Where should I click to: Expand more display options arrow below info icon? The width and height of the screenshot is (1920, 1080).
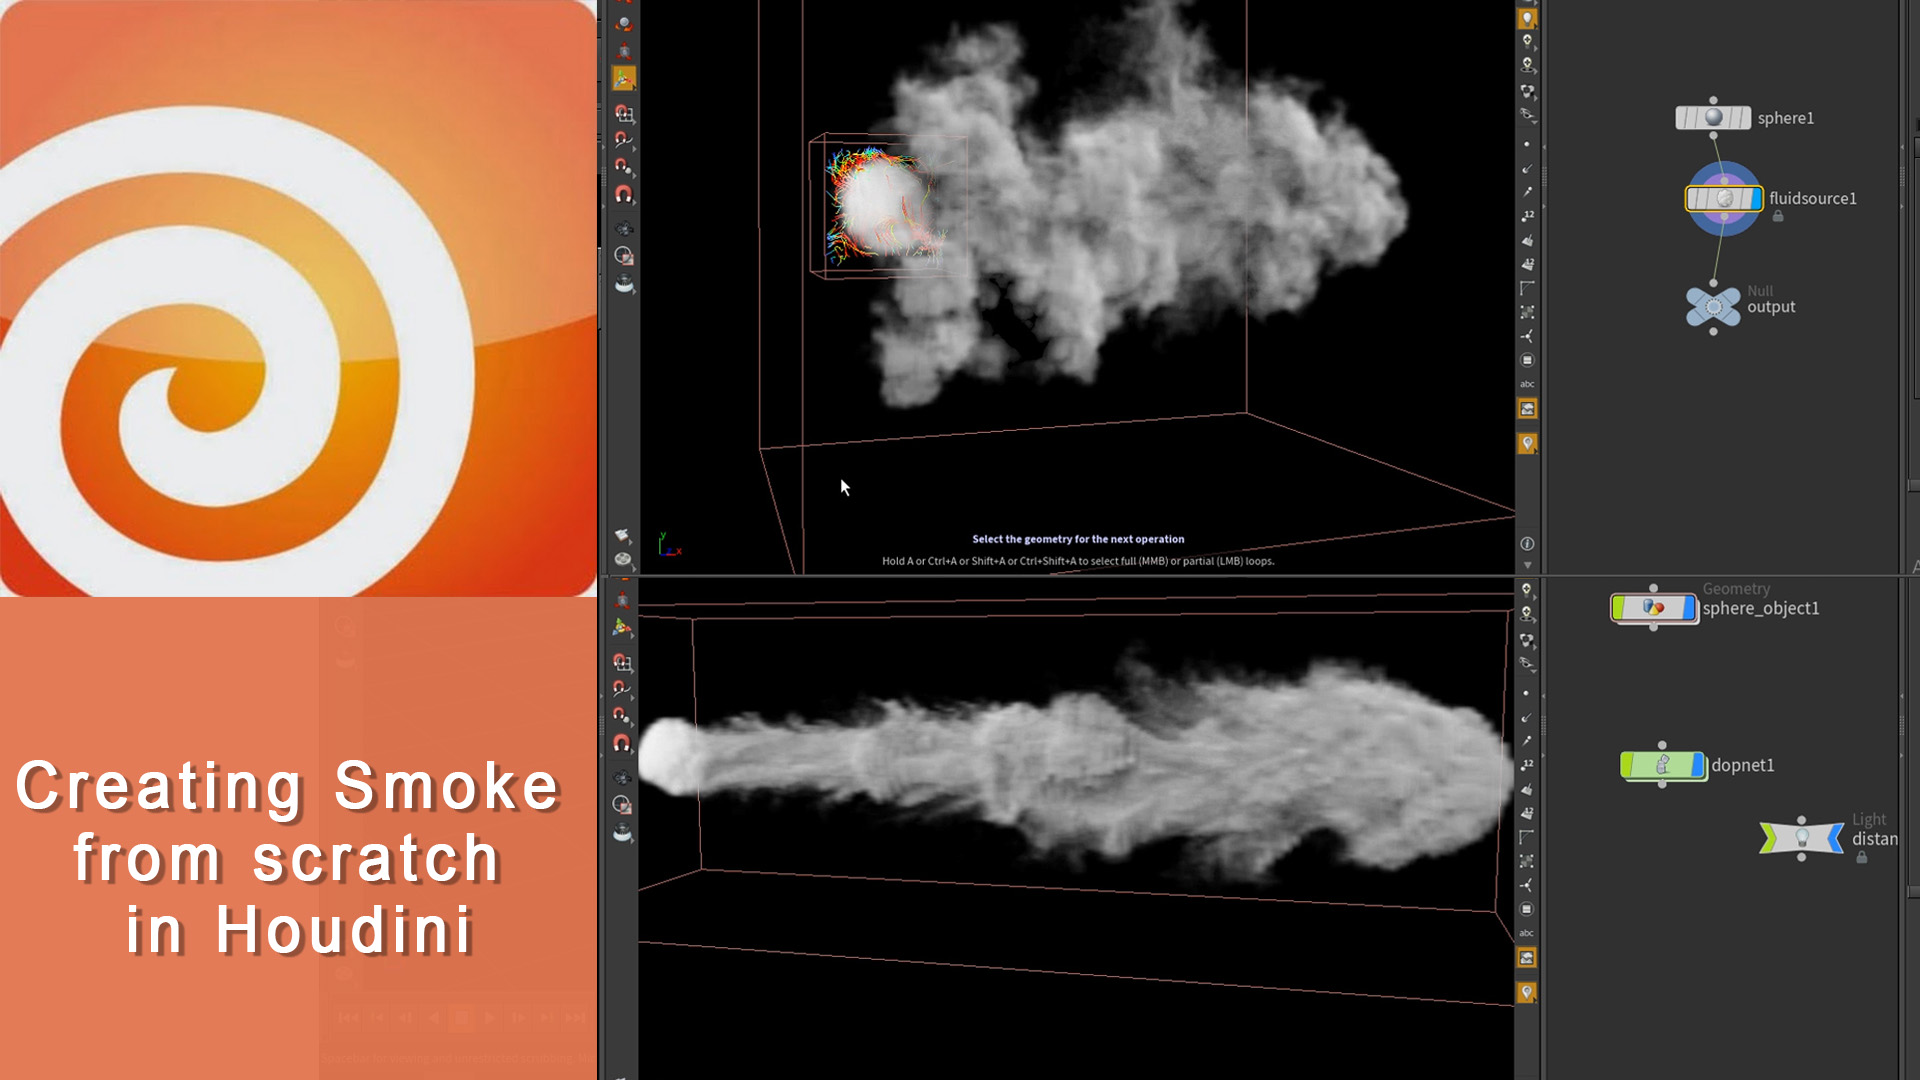click(x=1527, y=566)
